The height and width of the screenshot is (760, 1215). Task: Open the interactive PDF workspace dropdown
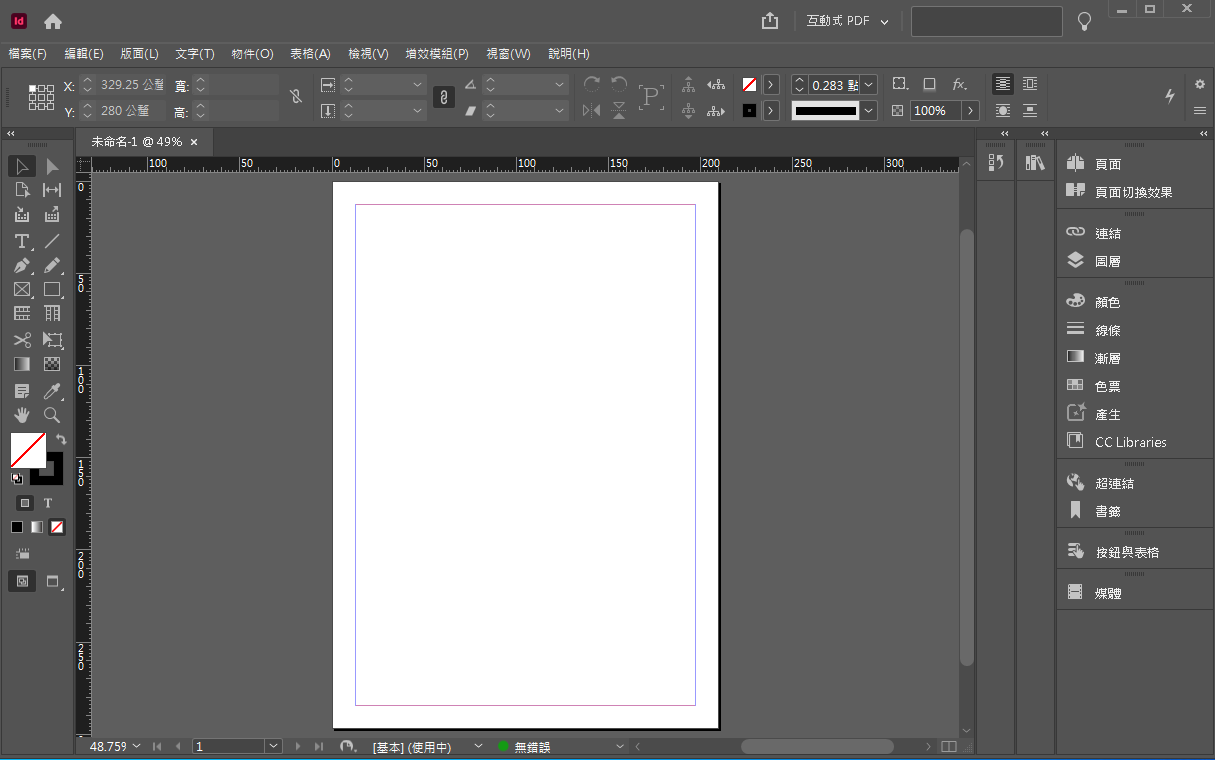pyautogui.click(x=848, y=21)
